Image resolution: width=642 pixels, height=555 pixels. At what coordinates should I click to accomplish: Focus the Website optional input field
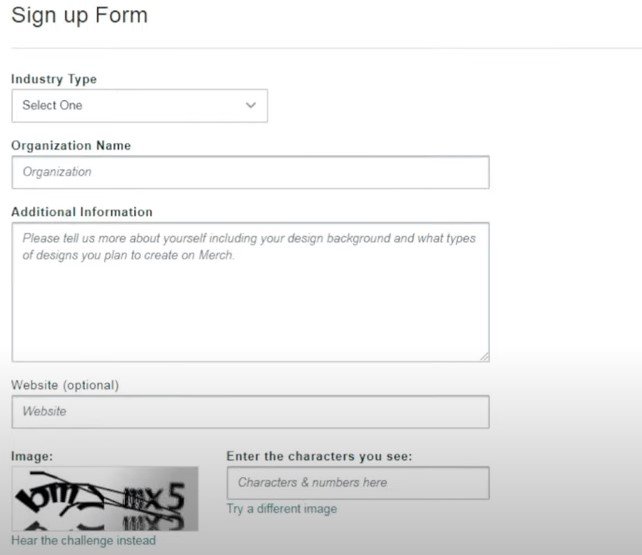(251, 412)
